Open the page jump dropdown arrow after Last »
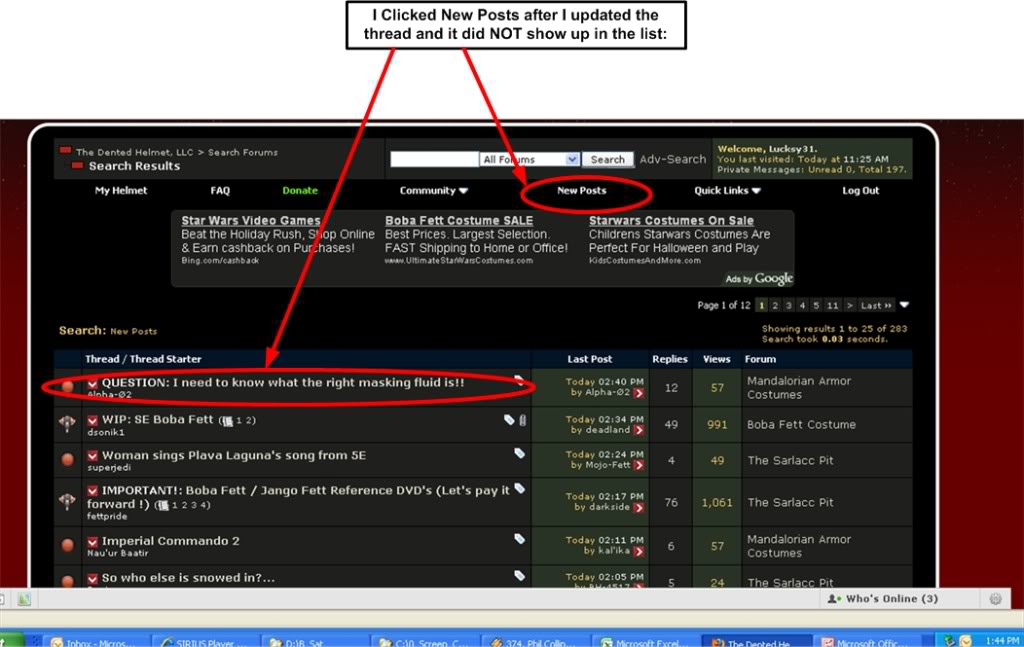Screen dimensions: 1024x647 coord(904,305)
